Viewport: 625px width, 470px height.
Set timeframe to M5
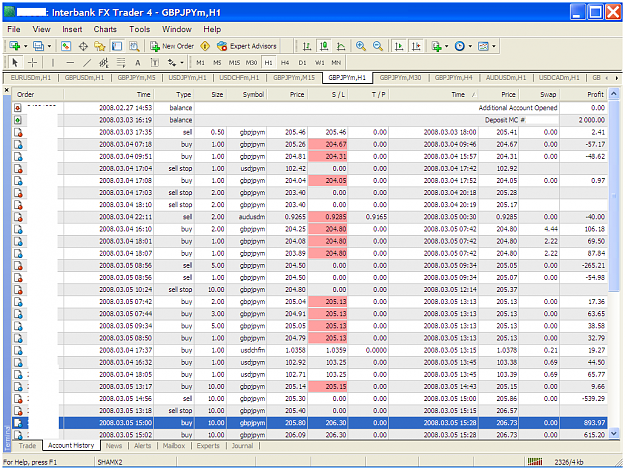click(217, 63)
